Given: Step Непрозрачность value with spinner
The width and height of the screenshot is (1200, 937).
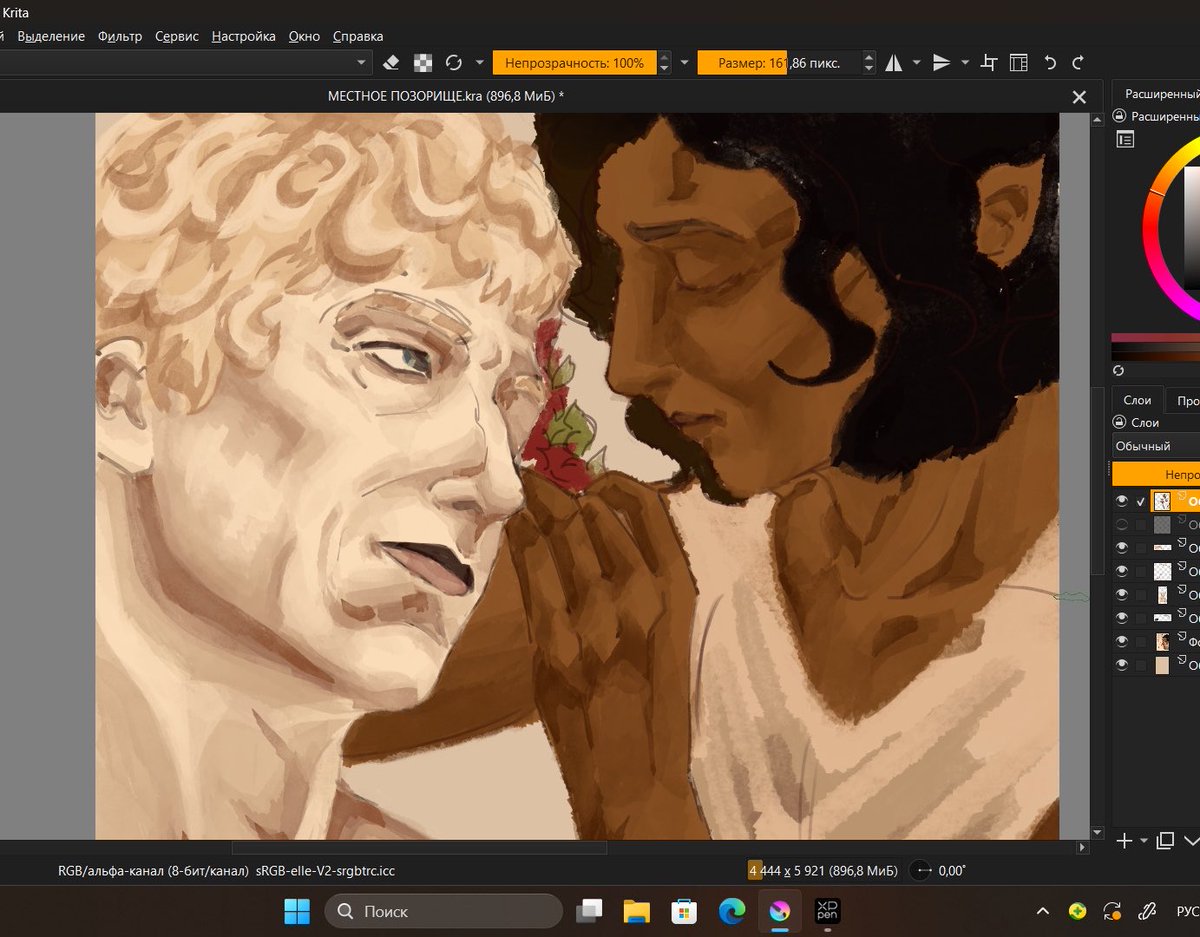Looking at the screenshot, I should pyautogui.click(x=664, y=63).
